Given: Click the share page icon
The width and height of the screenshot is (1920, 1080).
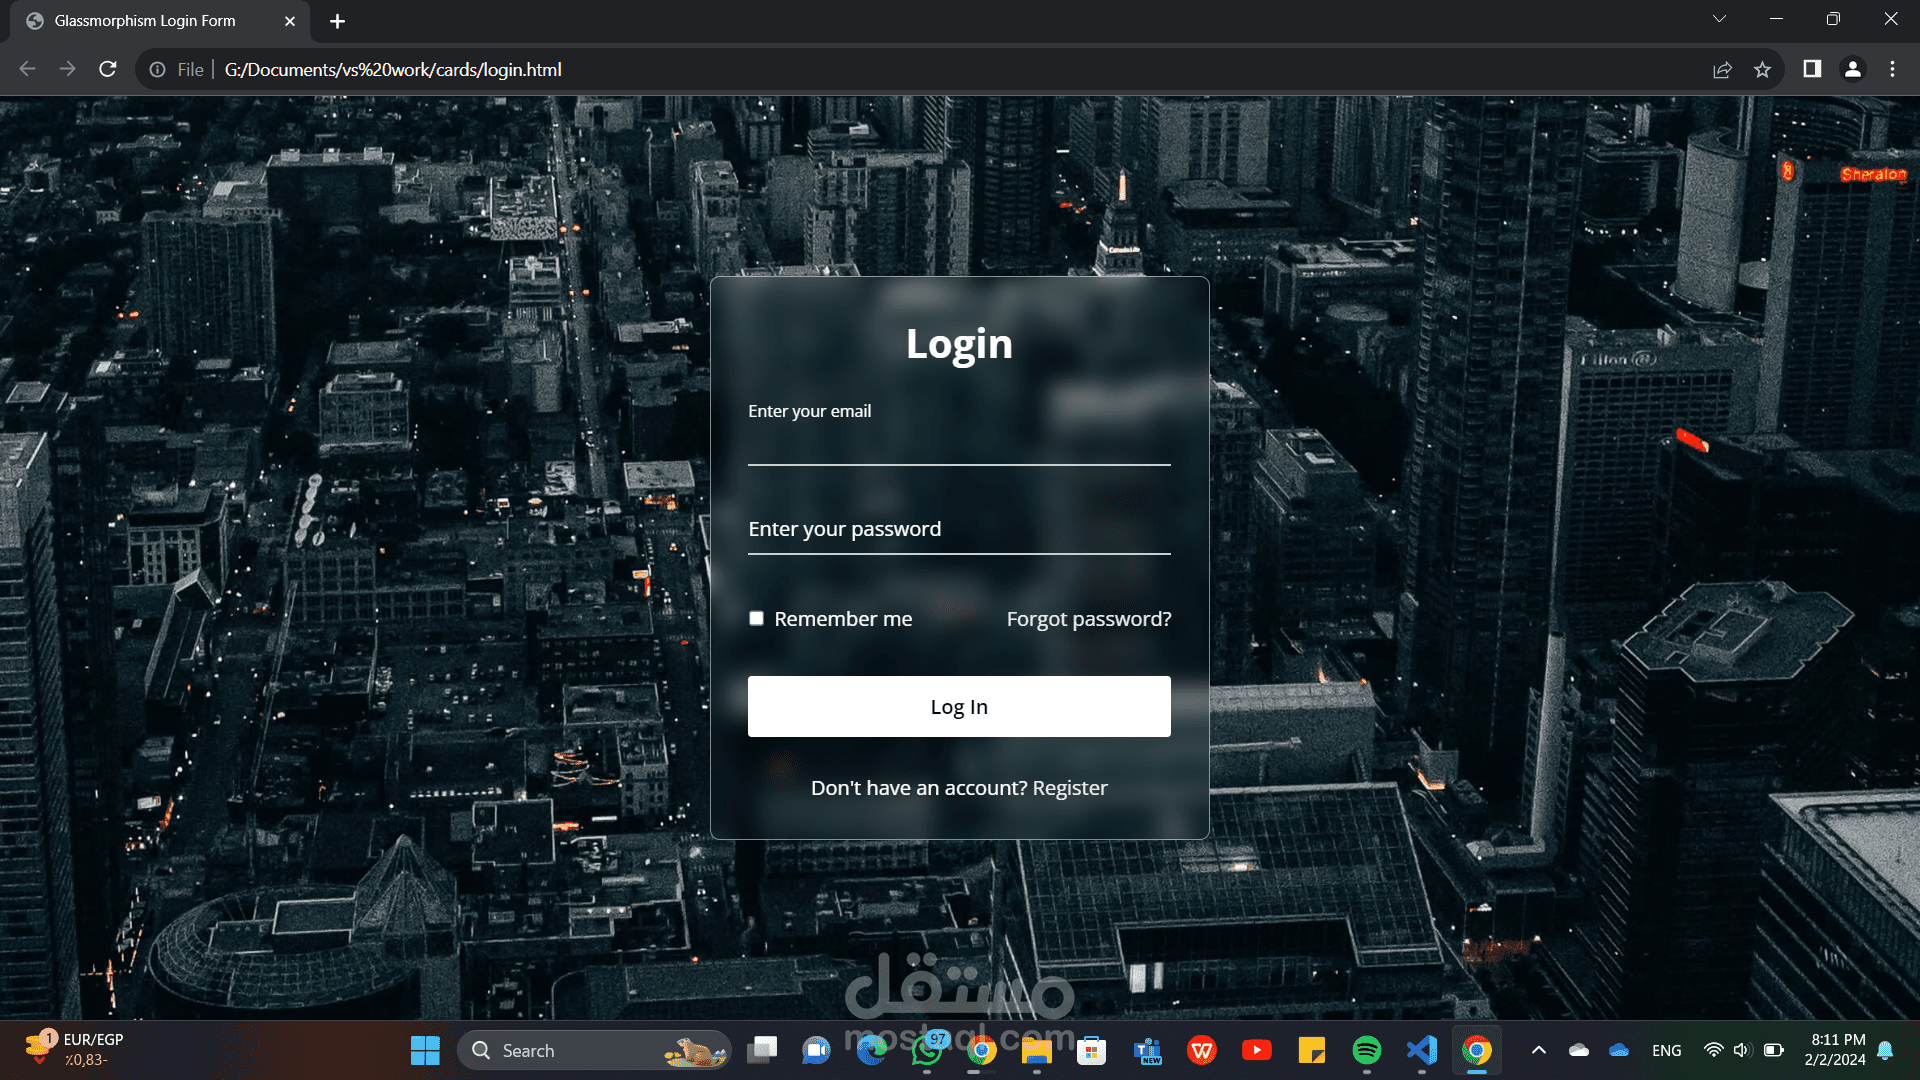Looking at the screenshot, I should tap(1722, 69).
